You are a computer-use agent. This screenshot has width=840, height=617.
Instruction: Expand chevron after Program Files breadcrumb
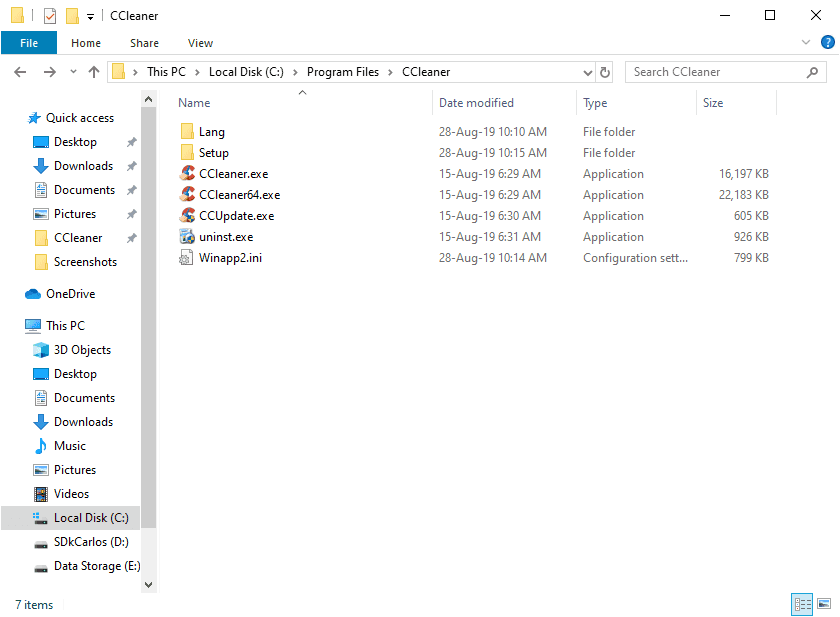391,72
